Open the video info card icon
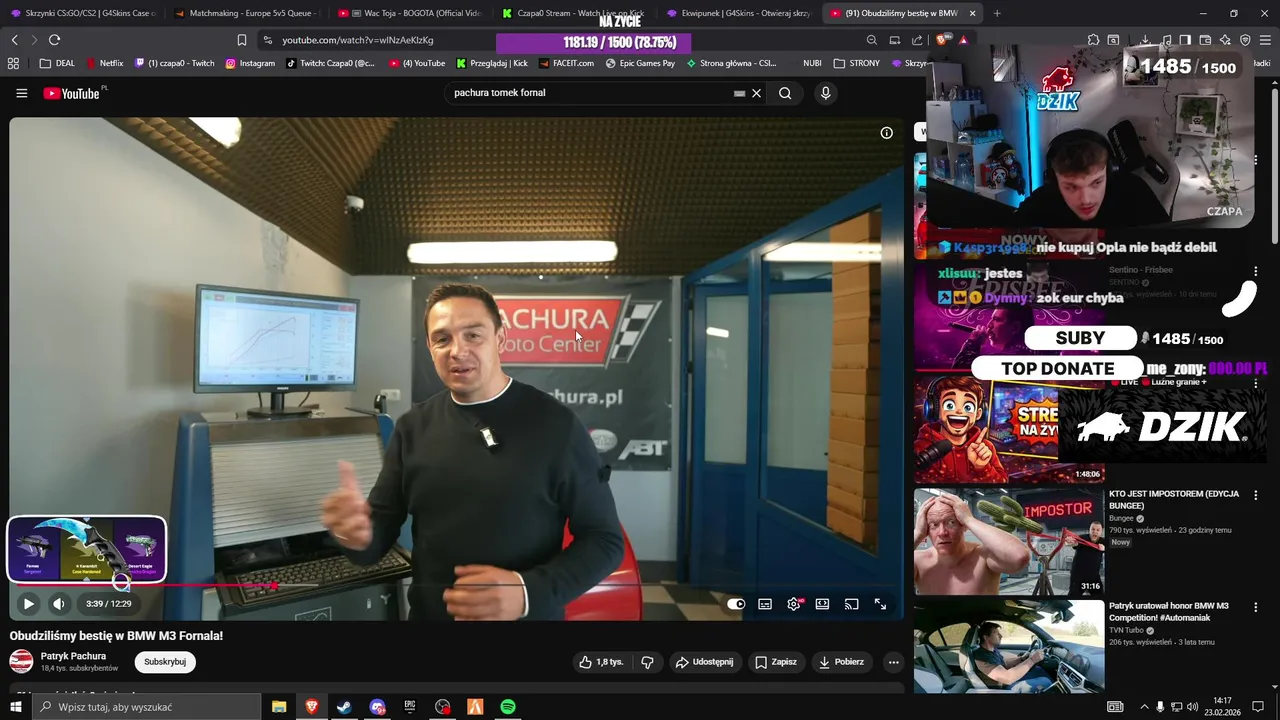This screenshot has height=720, width=1280. pos(886,133)
